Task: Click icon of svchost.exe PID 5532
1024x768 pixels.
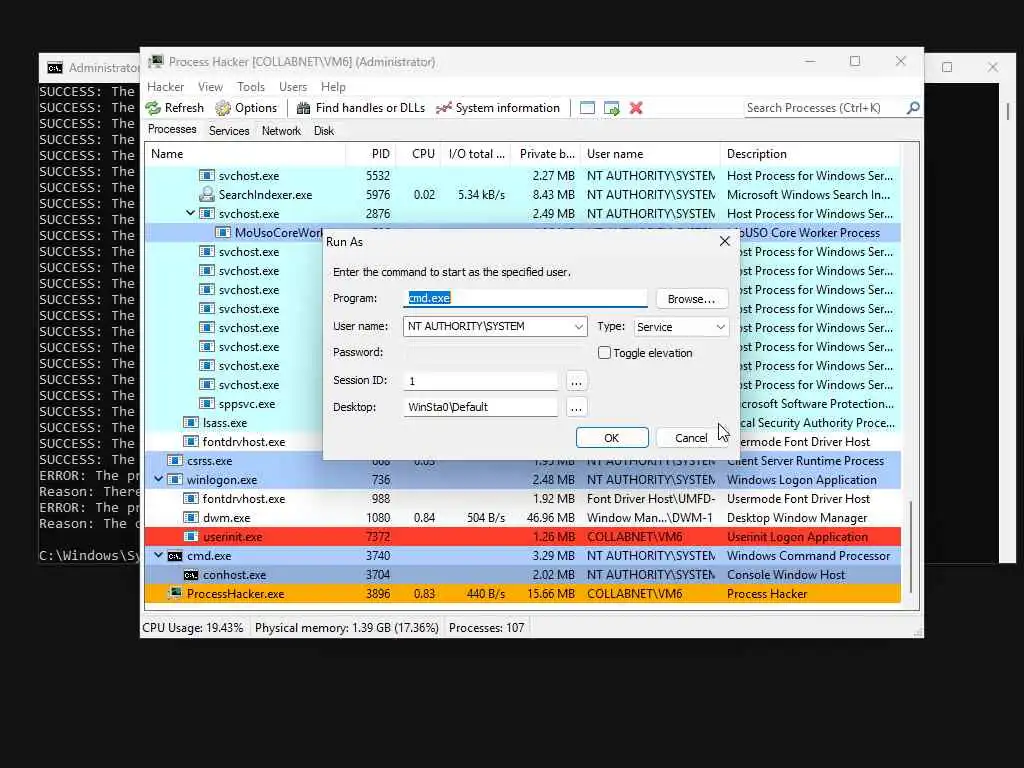Action: point(207,176)
